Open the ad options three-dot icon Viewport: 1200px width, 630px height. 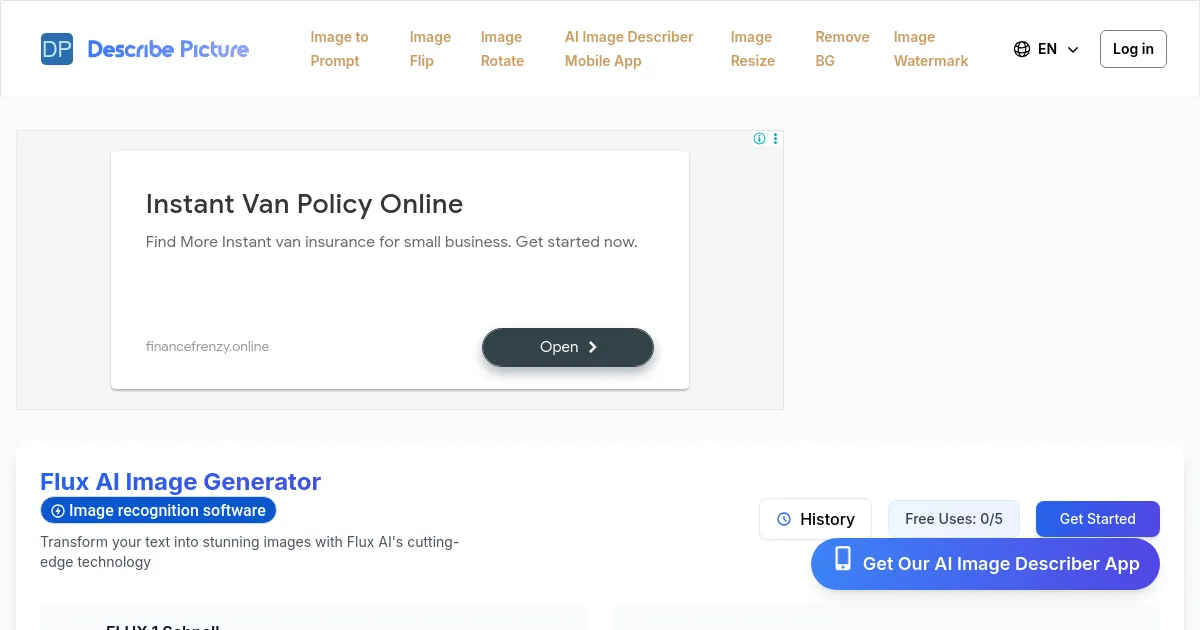pyautogui.click(x=775, y=139)
